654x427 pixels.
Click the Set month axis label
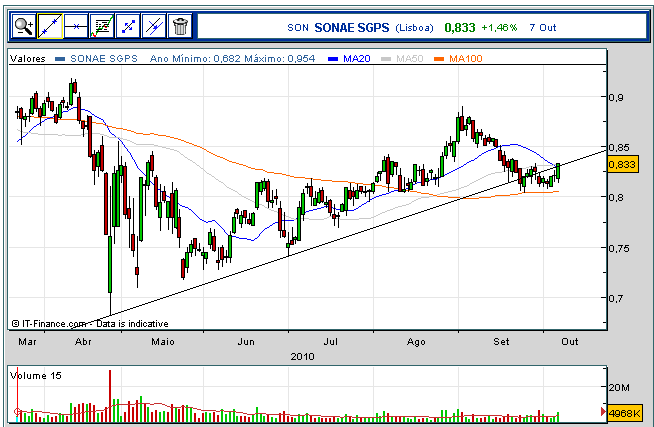(501, 342)
